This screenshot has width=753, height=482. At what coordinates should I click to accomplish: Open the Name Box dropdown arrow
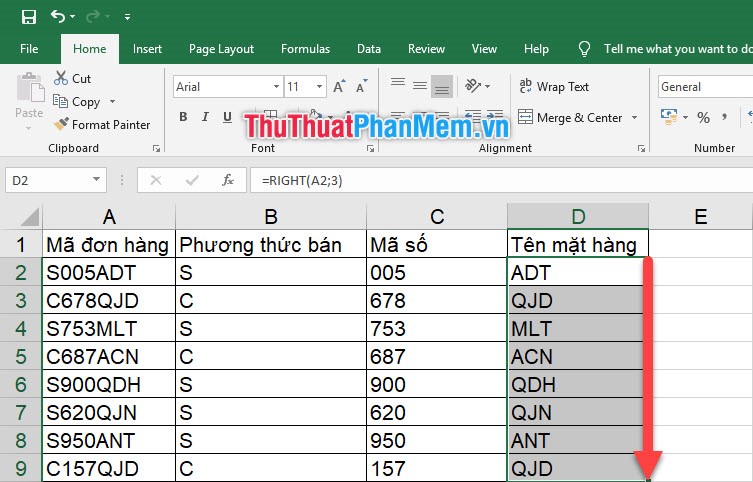point(97,180)
